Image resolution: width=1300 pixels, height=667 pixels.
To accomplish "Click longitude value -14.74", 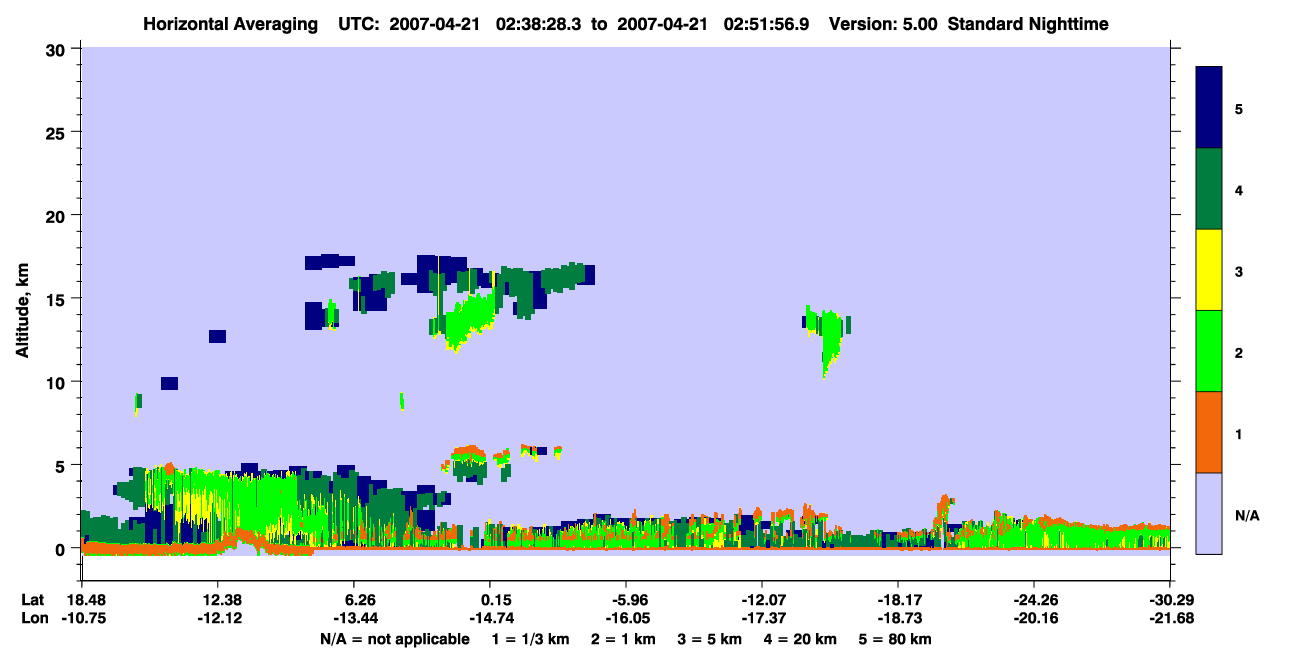I will pyautogui.click(x=490, y=618).
